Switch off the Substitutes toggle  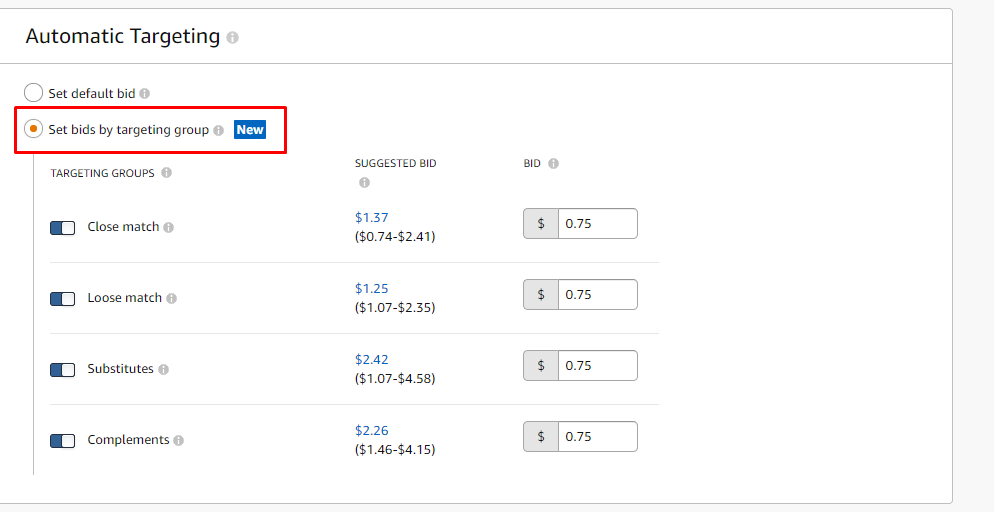(x=63, y=370)
